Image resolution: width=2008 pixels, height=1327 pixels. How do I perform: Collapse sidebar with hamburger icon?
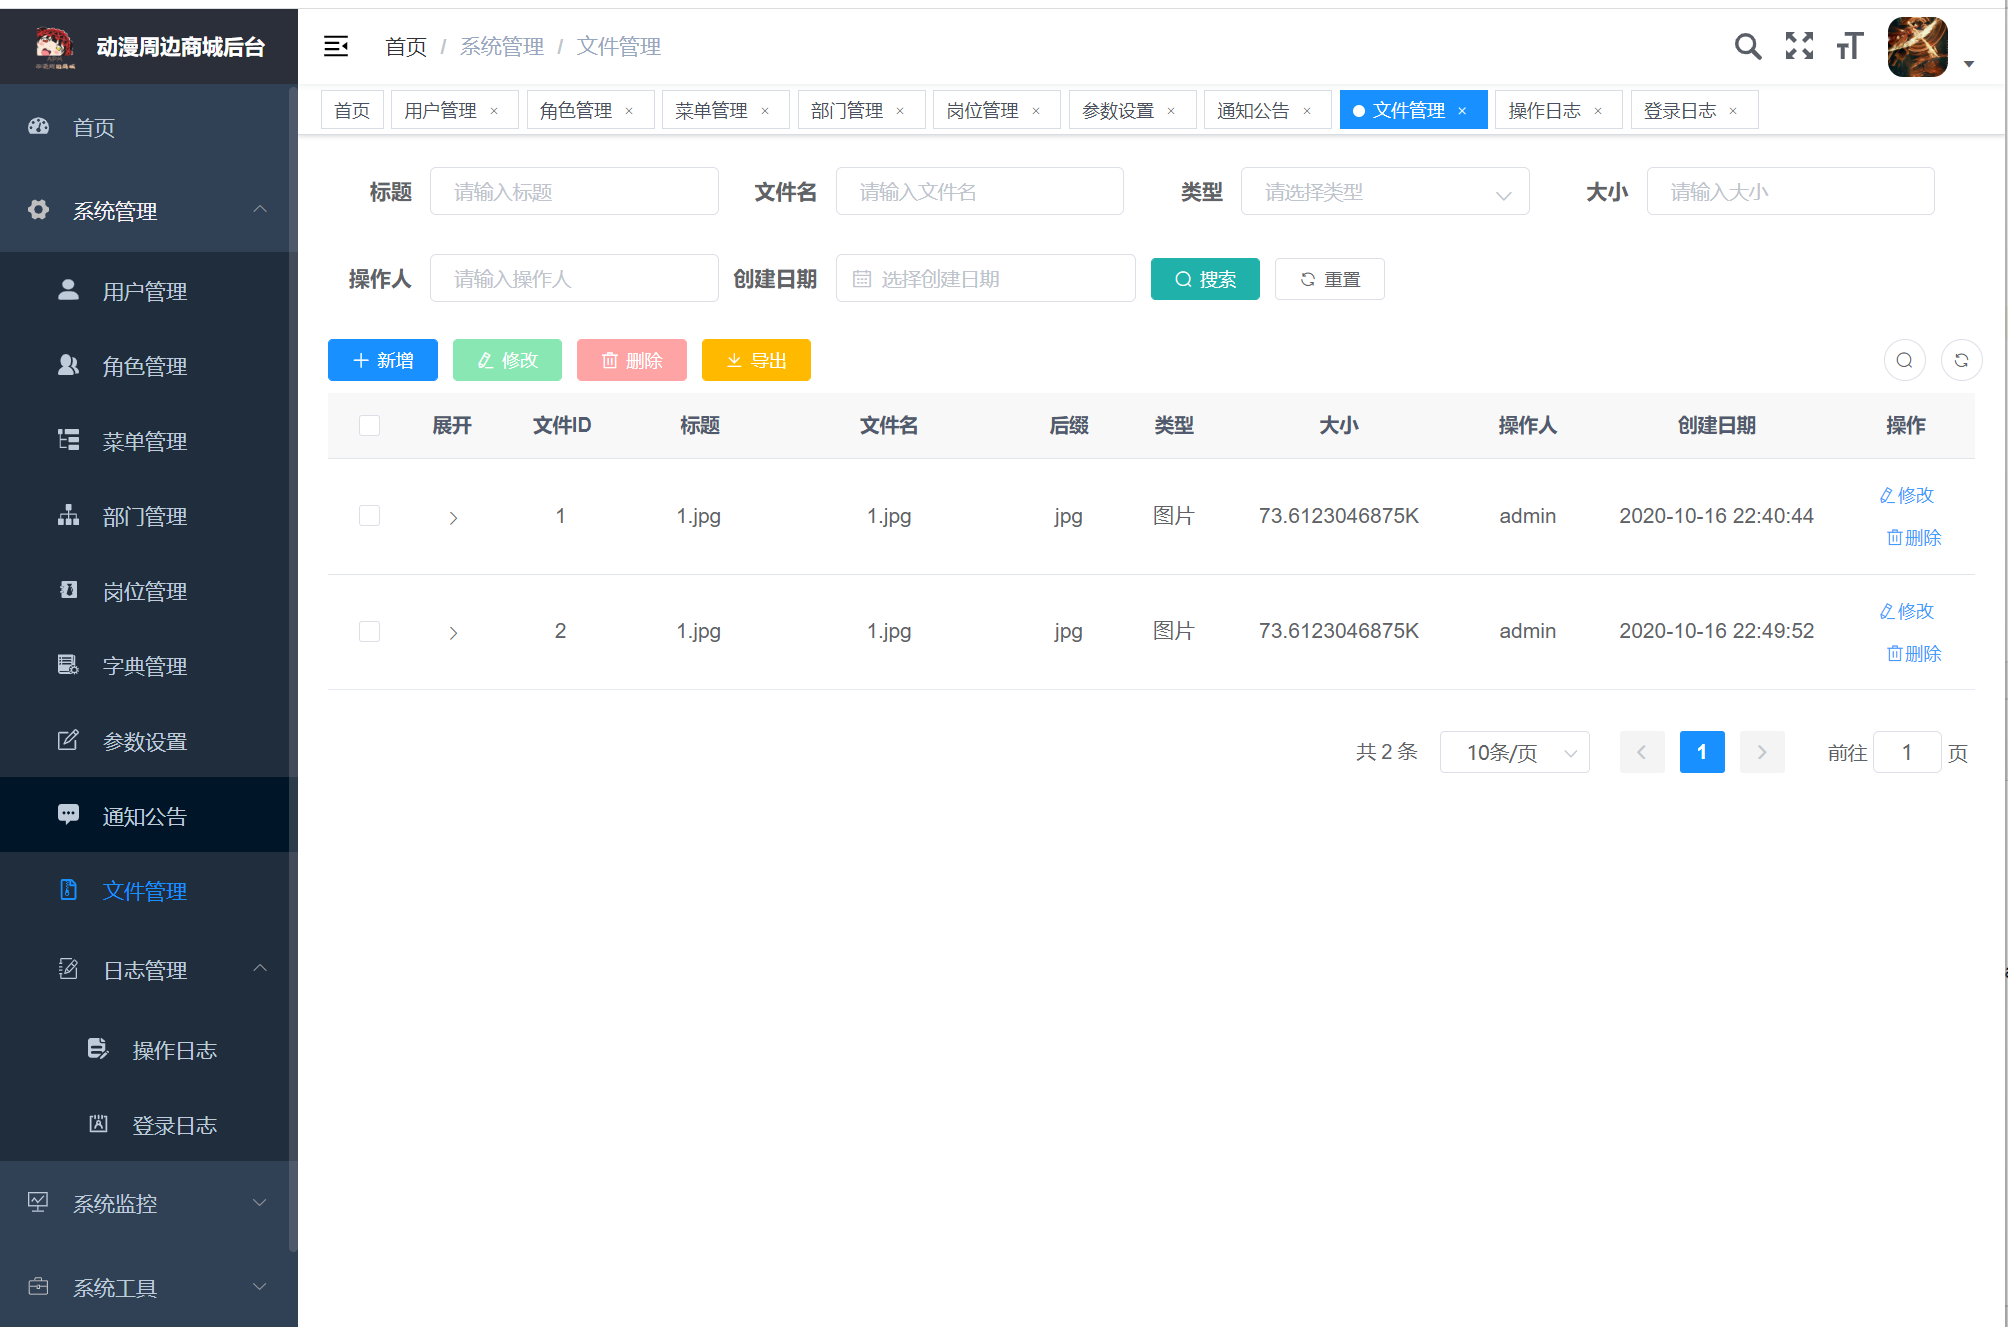coord(336,46)
